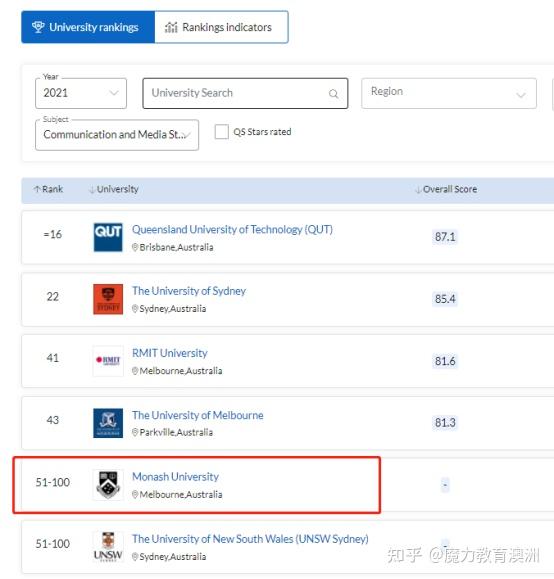Click UNSW's 51-100 rank value

[52, 544]
